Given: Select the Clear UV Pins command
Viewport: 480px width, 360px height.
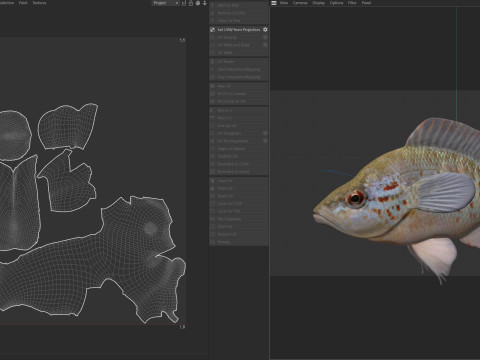Looking at the screenshot, I should [238, 20].
